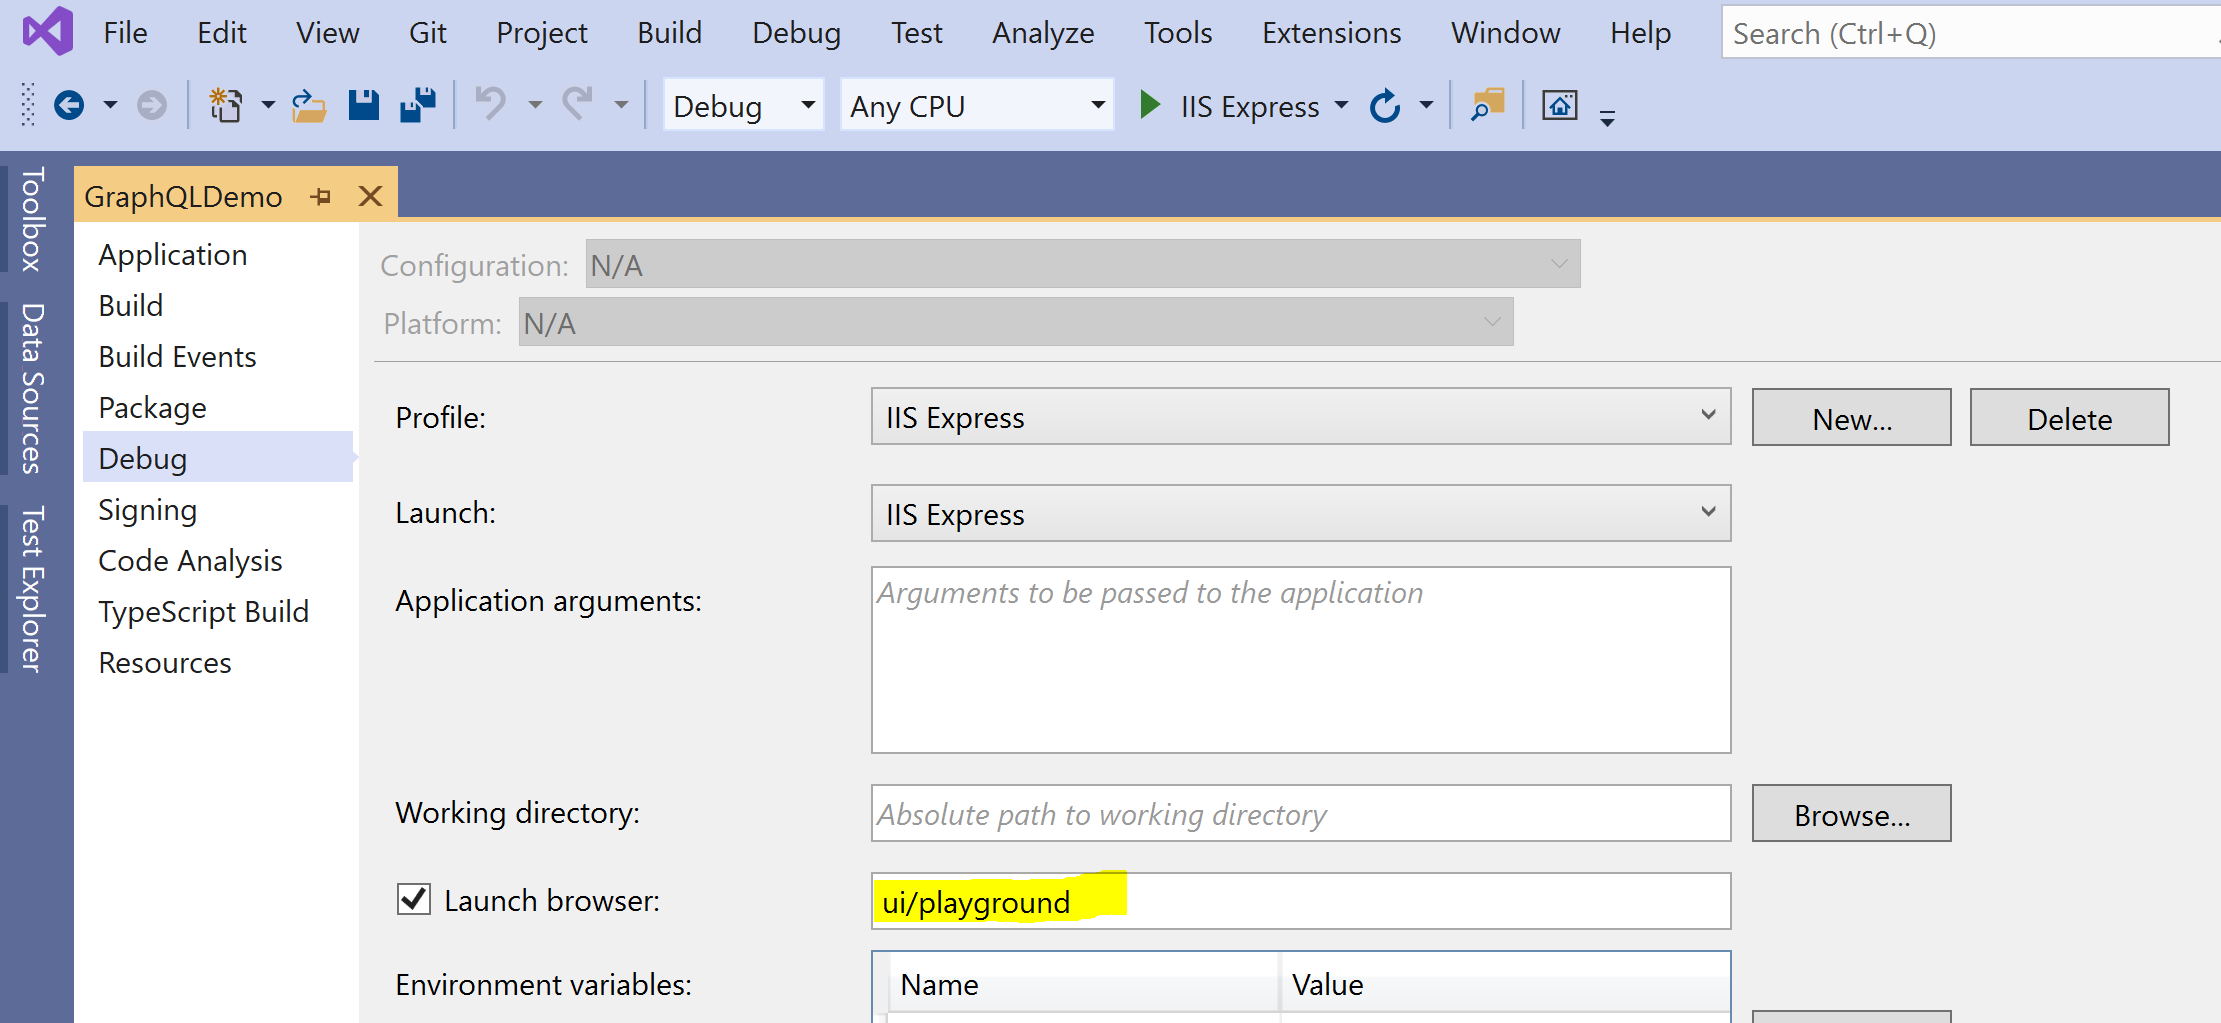
Task: Open the Launch dropdown
Action: coord(1301,513)
